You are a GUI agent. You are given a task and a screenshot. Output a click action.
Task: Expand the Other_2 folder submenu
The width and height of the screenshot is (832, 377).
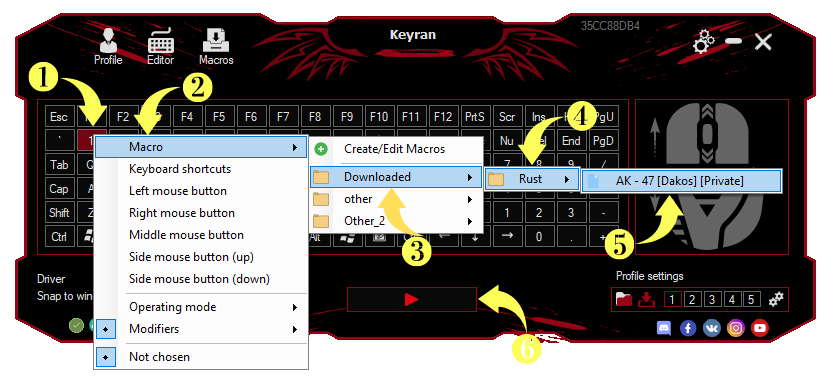tap(396, 221)
